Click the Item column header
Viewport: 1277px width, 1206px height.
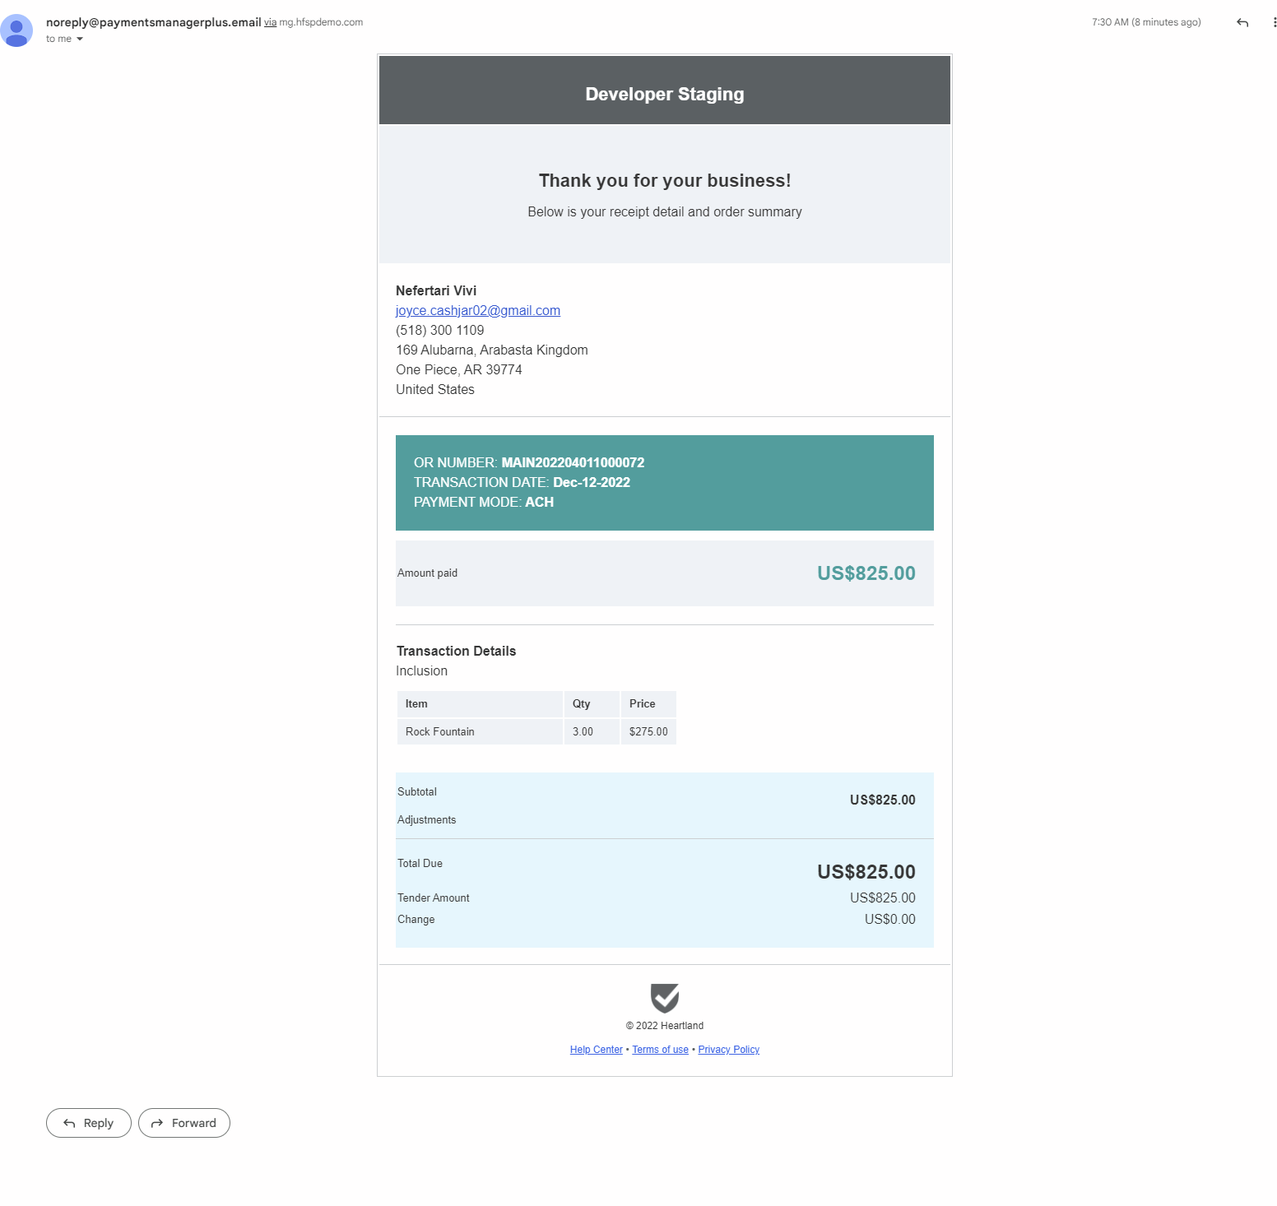tap(417, 704)
